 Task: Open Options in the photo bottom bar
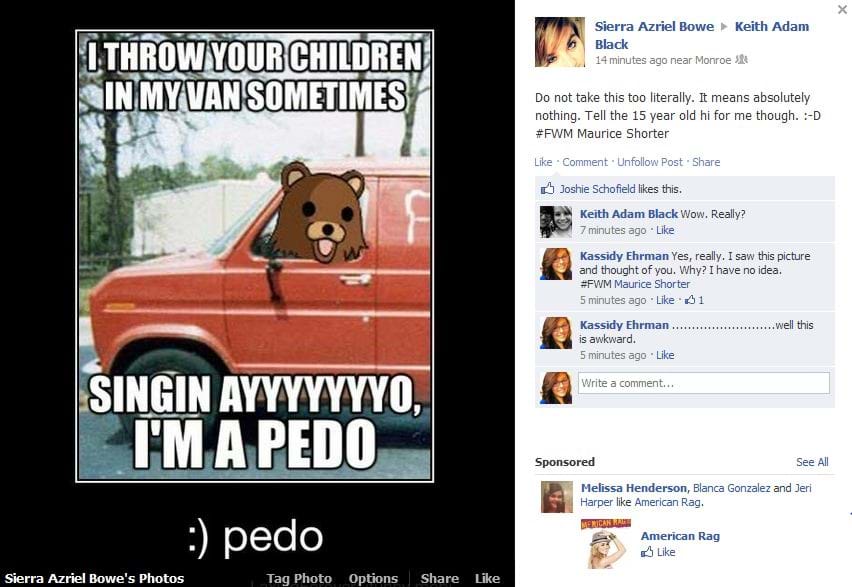pos(373,578)
